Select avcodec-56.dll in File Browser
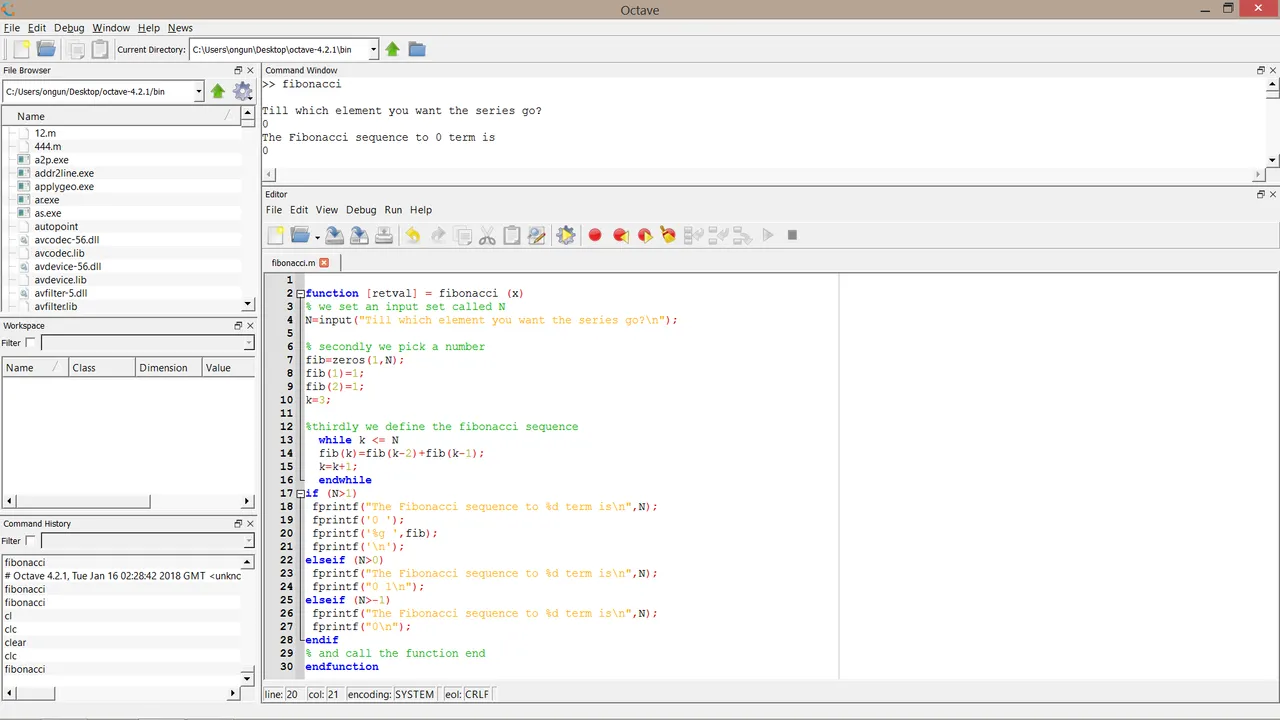The image size is (1280, 720). [x=66, y=240]
